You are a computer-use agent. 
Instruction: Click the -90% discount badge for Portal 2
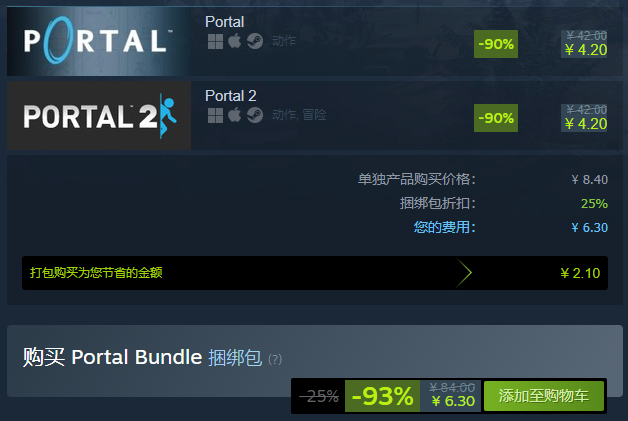(496, 118)
